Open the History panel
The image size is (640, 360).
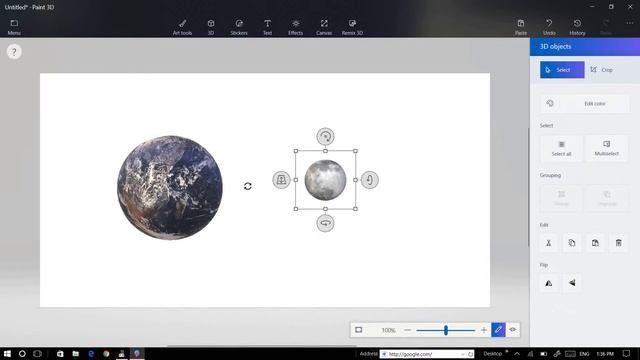pos(577,27)
